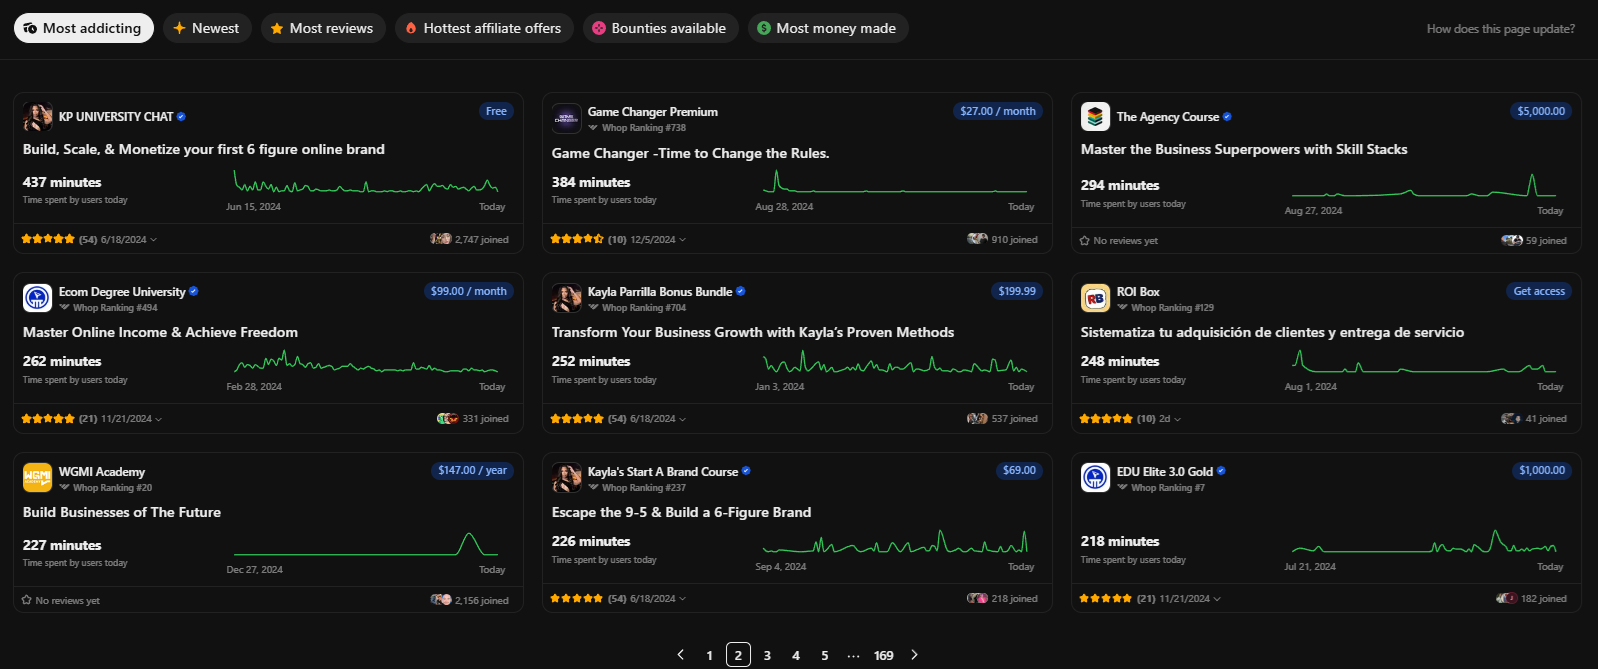Viewport: 1598px width, 669px height.
Task: Click verified badge beside The Agency Course
Action: tap(1227, 117)
